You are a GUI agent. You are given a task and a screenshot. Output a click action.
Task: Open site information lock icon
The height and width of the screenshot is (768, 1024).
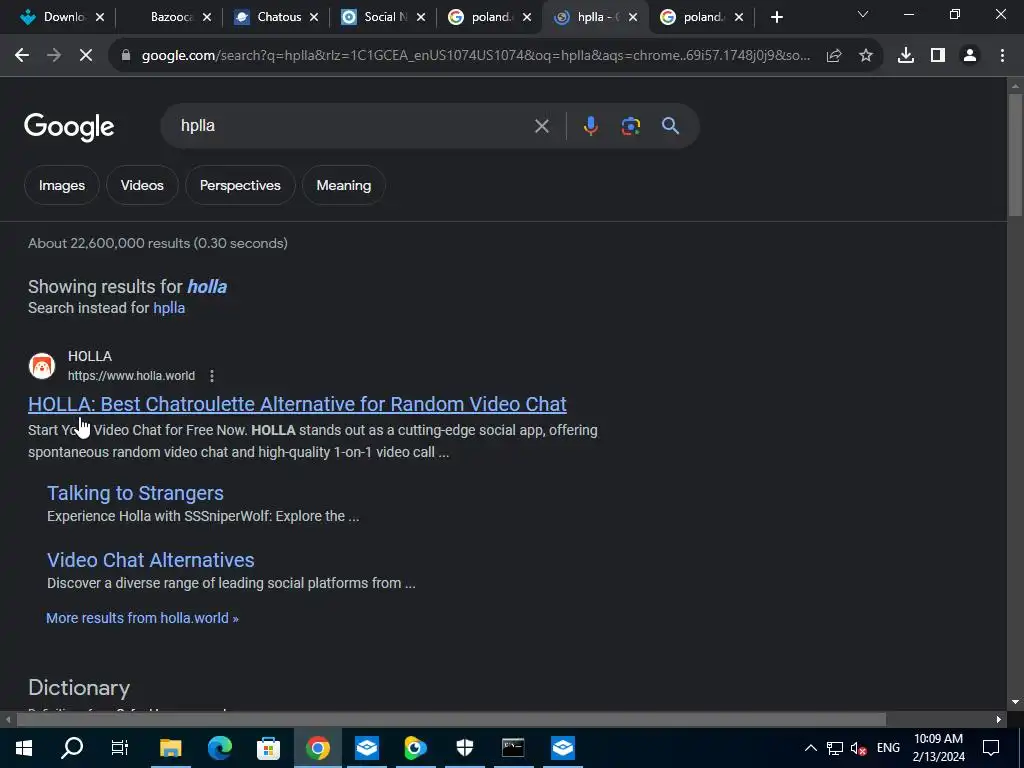(x=126, y=56)
